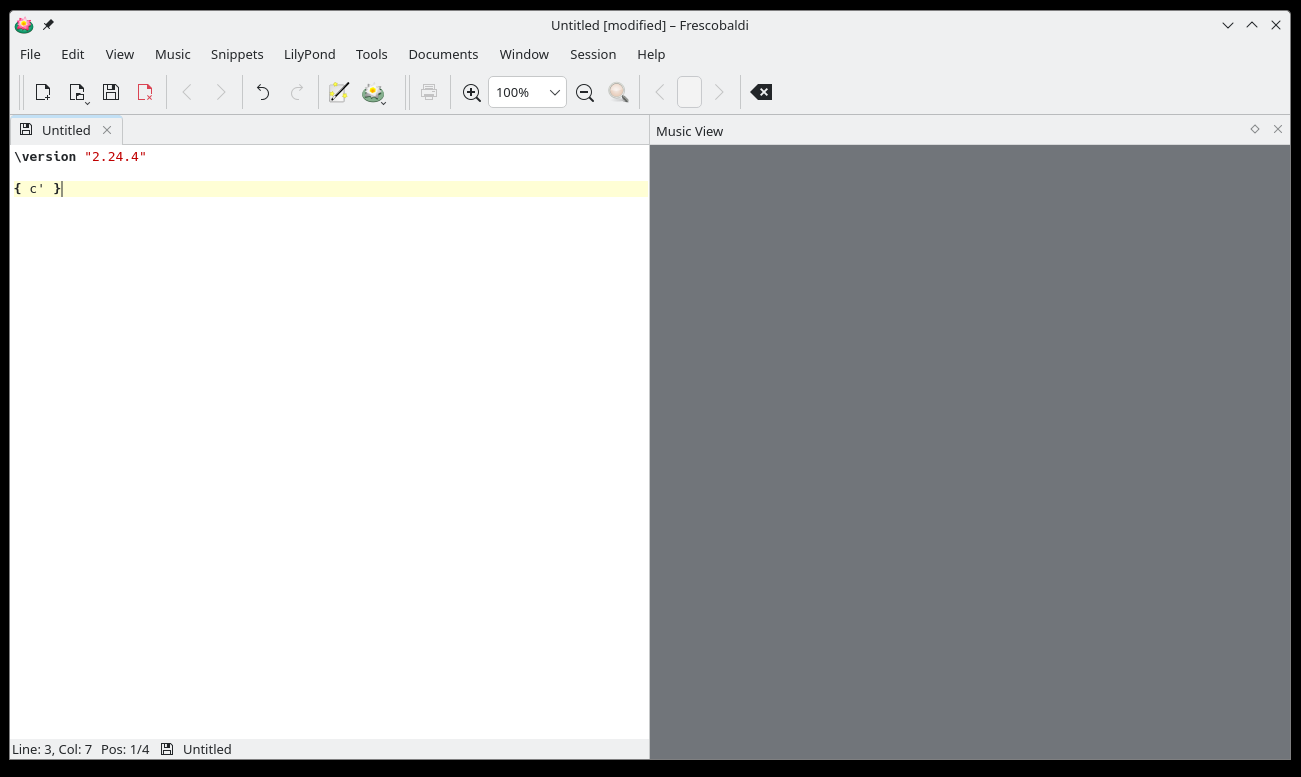Viewport: 1301px width, 777px height.
Task: Clear the music view with the backspace icon
Action: click(761, 92)
